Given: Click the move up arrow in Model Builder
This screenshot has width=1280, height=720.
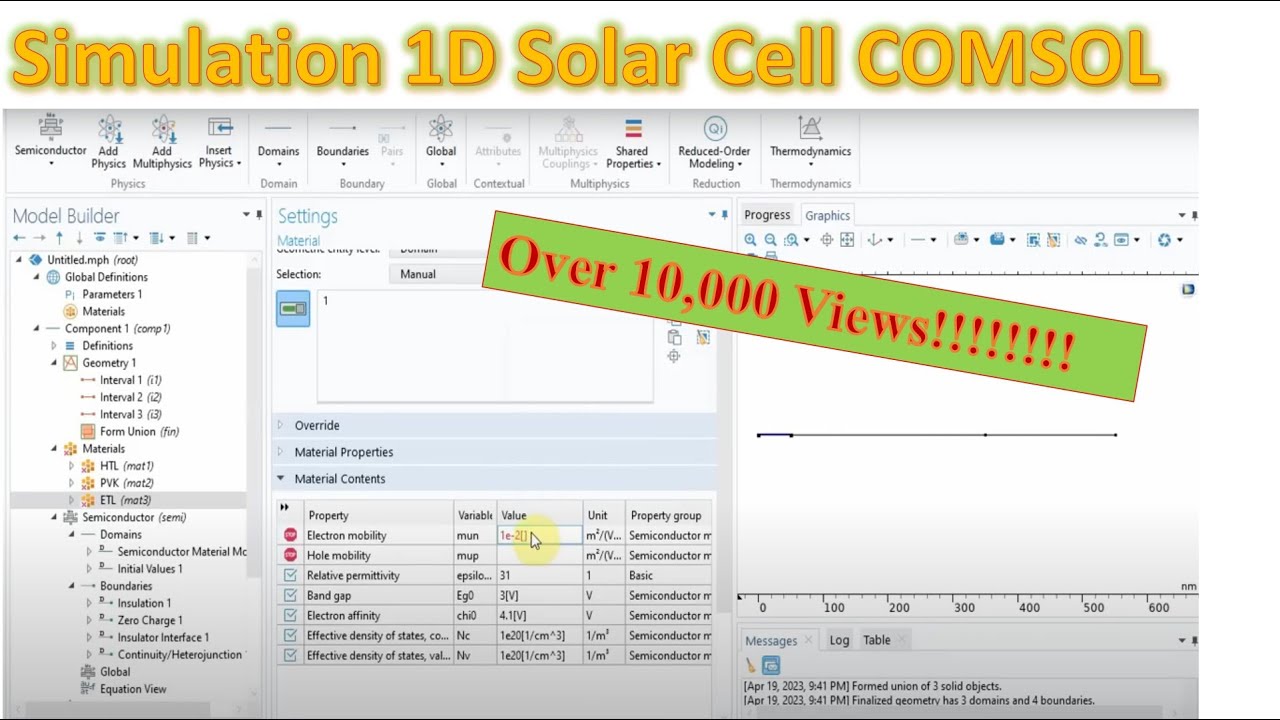Looking at the screenshot, I should pos(59,238).
